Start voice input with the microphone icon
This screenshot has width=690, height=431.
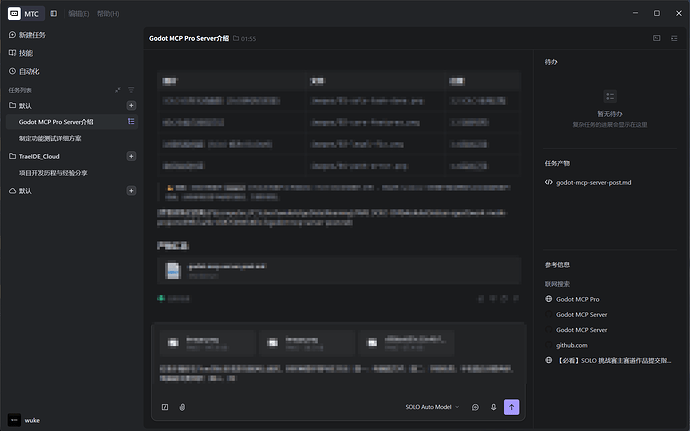coord(493,407)
